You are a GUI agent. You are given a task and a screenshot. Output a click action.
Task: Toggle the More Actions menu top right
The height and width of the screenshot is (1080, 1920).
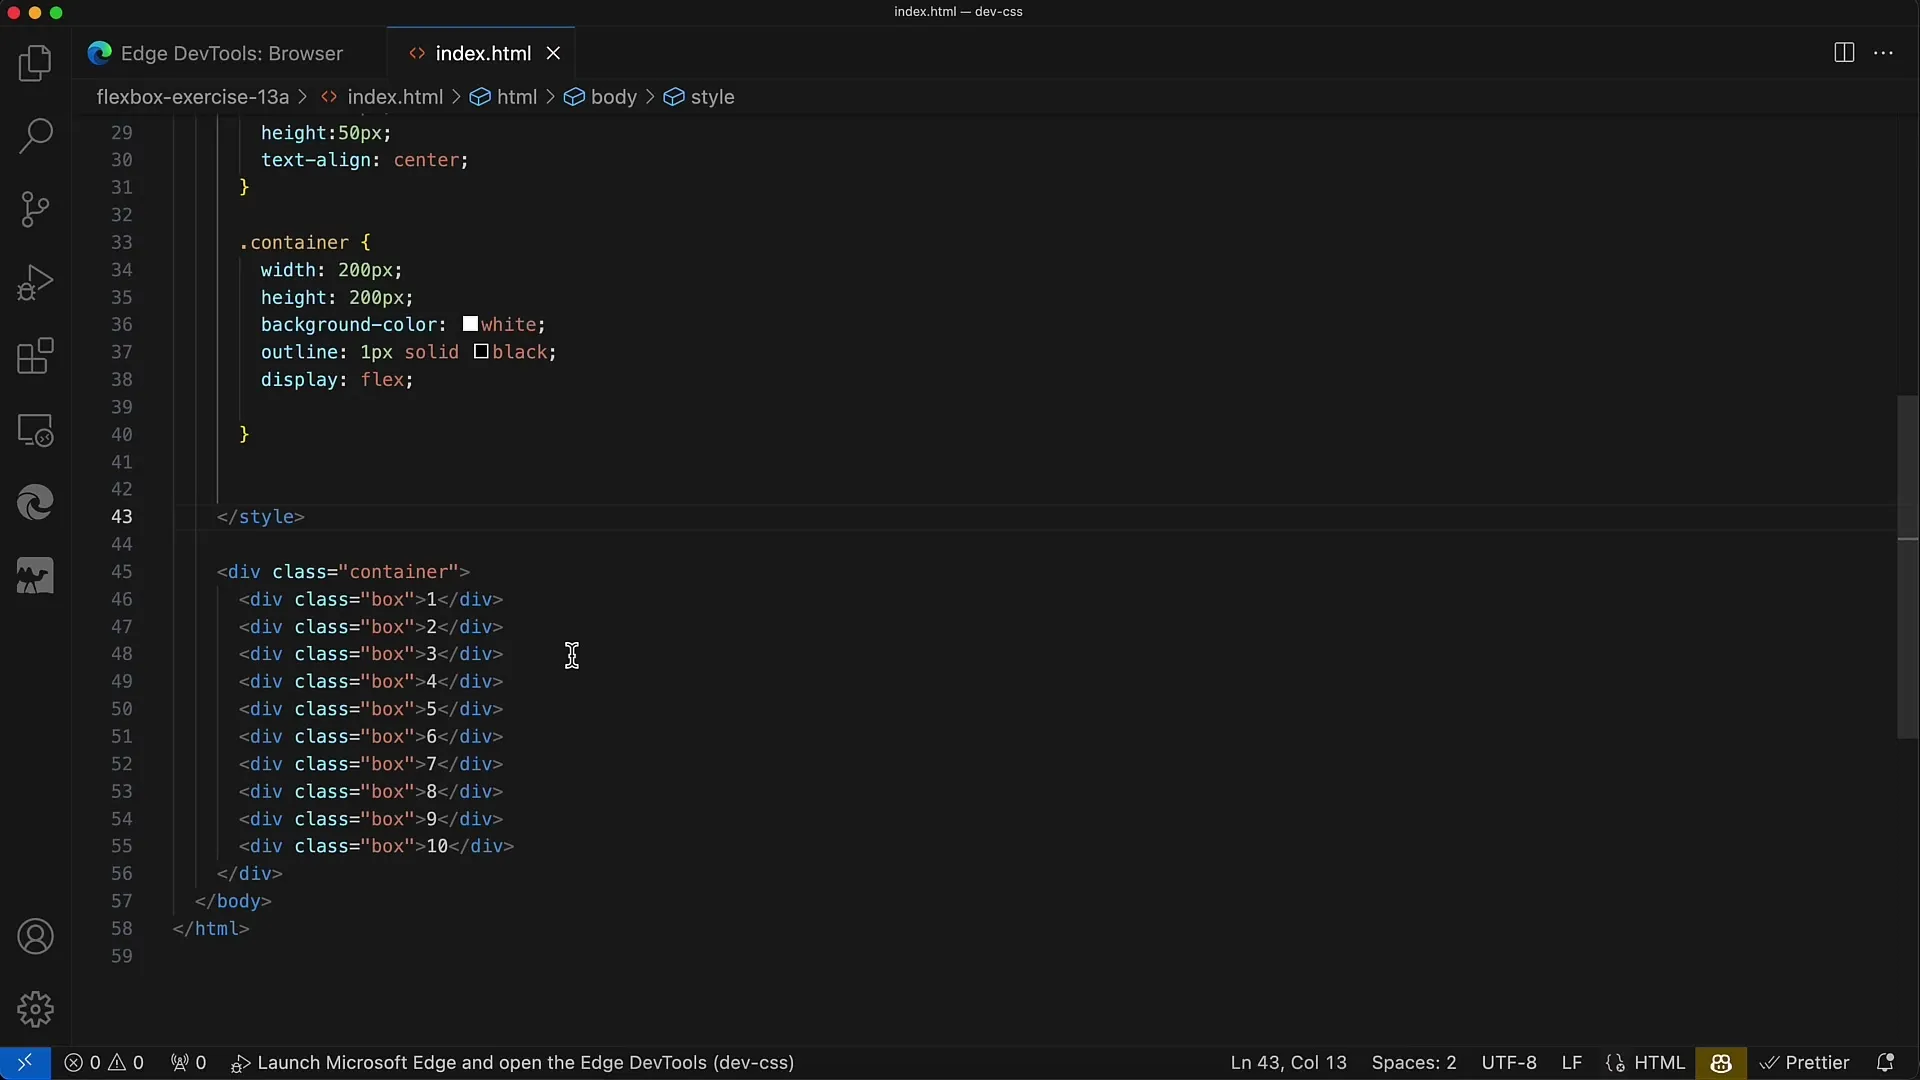point(1883,53)
